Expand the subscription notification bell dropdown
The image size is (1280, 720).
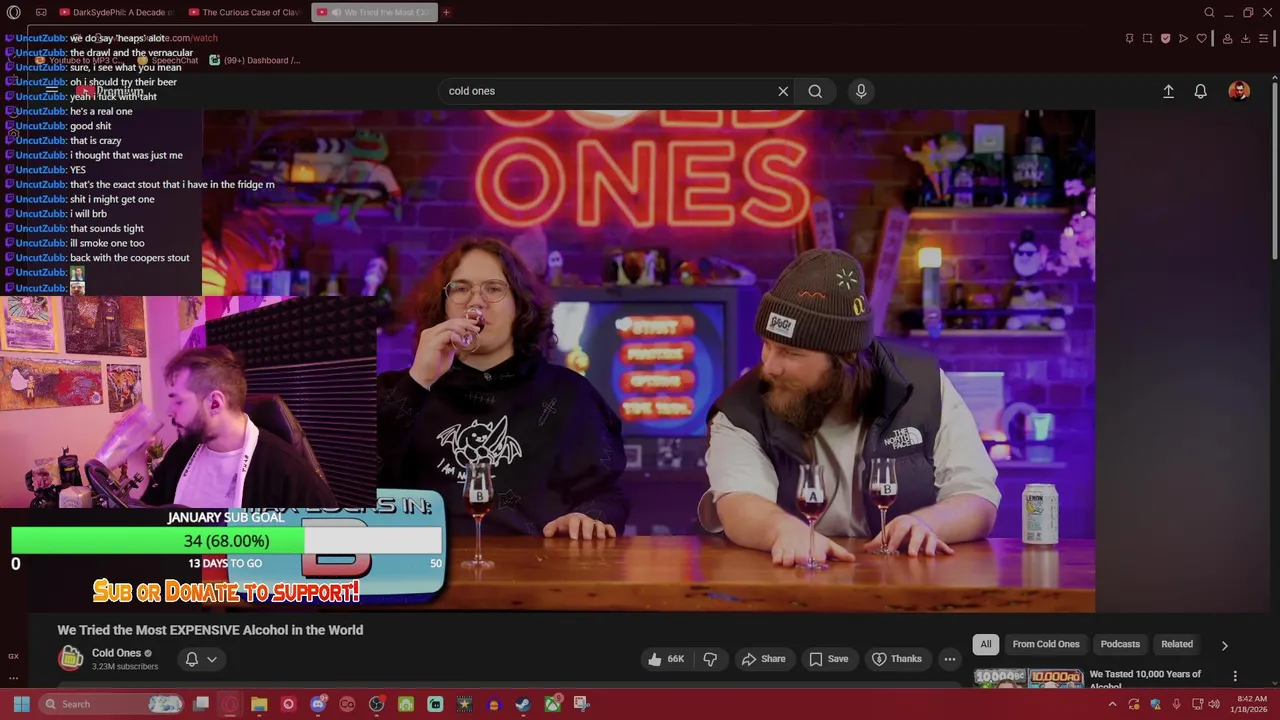[x=200, y=659]
